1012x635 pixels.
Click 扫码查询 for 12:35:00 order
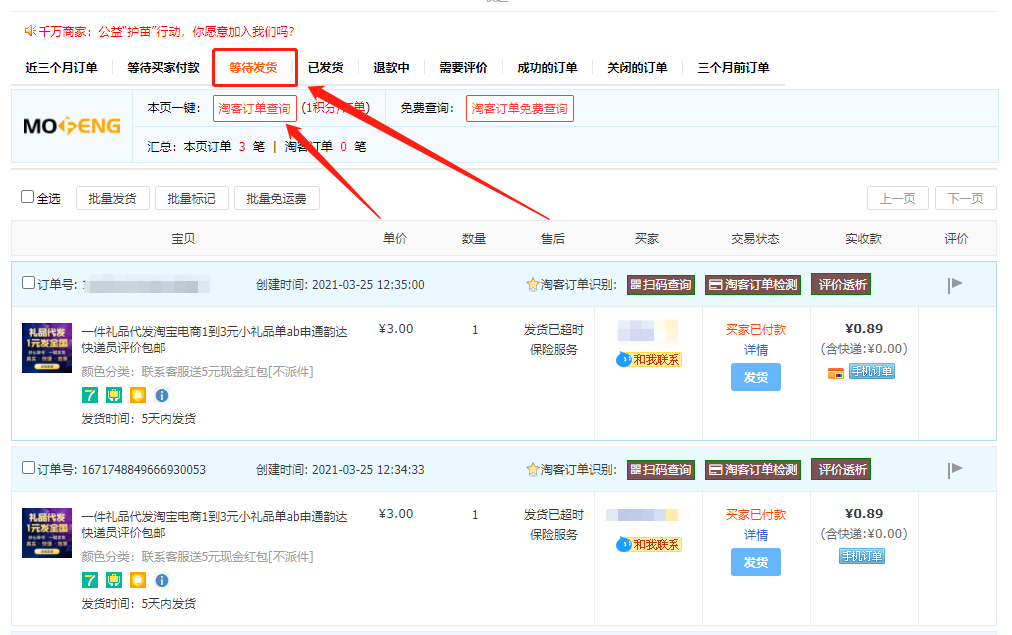click(661, 285)
